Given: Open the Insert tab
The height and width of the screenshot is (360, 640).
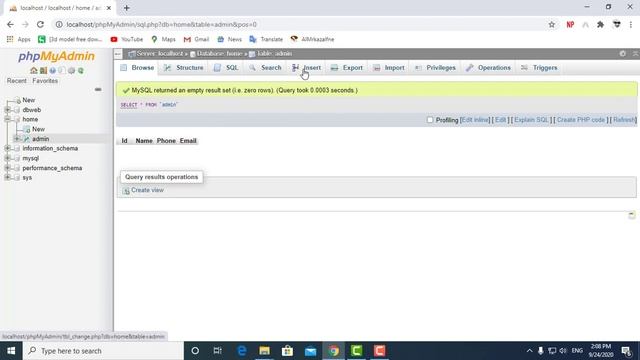Looking at the screenshot, I should coord(307,68).
